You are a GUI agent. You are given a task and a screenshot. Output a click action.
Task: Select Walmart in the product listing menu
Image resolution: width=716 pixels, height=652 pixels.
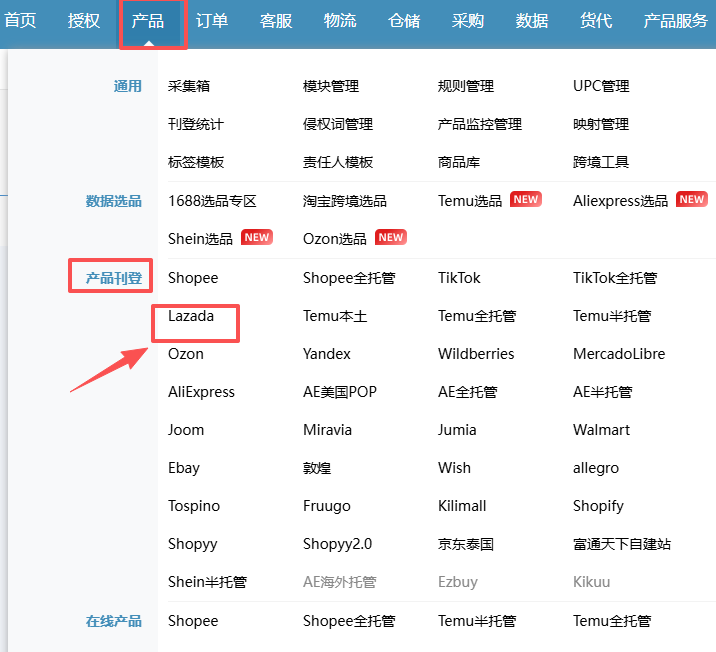point(602,430)
